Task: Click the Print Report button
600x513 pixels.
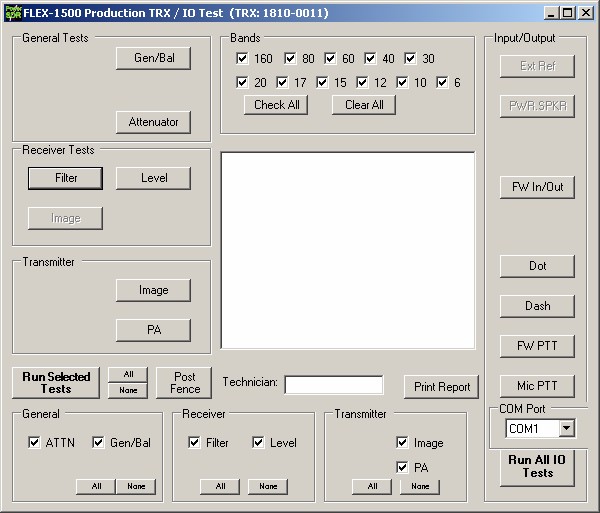Action: (x=441, y=387)
